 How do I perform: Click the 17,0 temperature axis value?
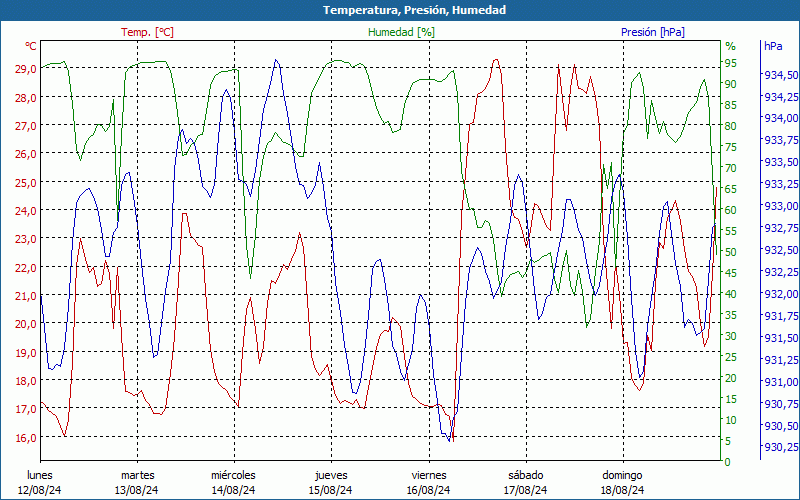click(26, 409)
